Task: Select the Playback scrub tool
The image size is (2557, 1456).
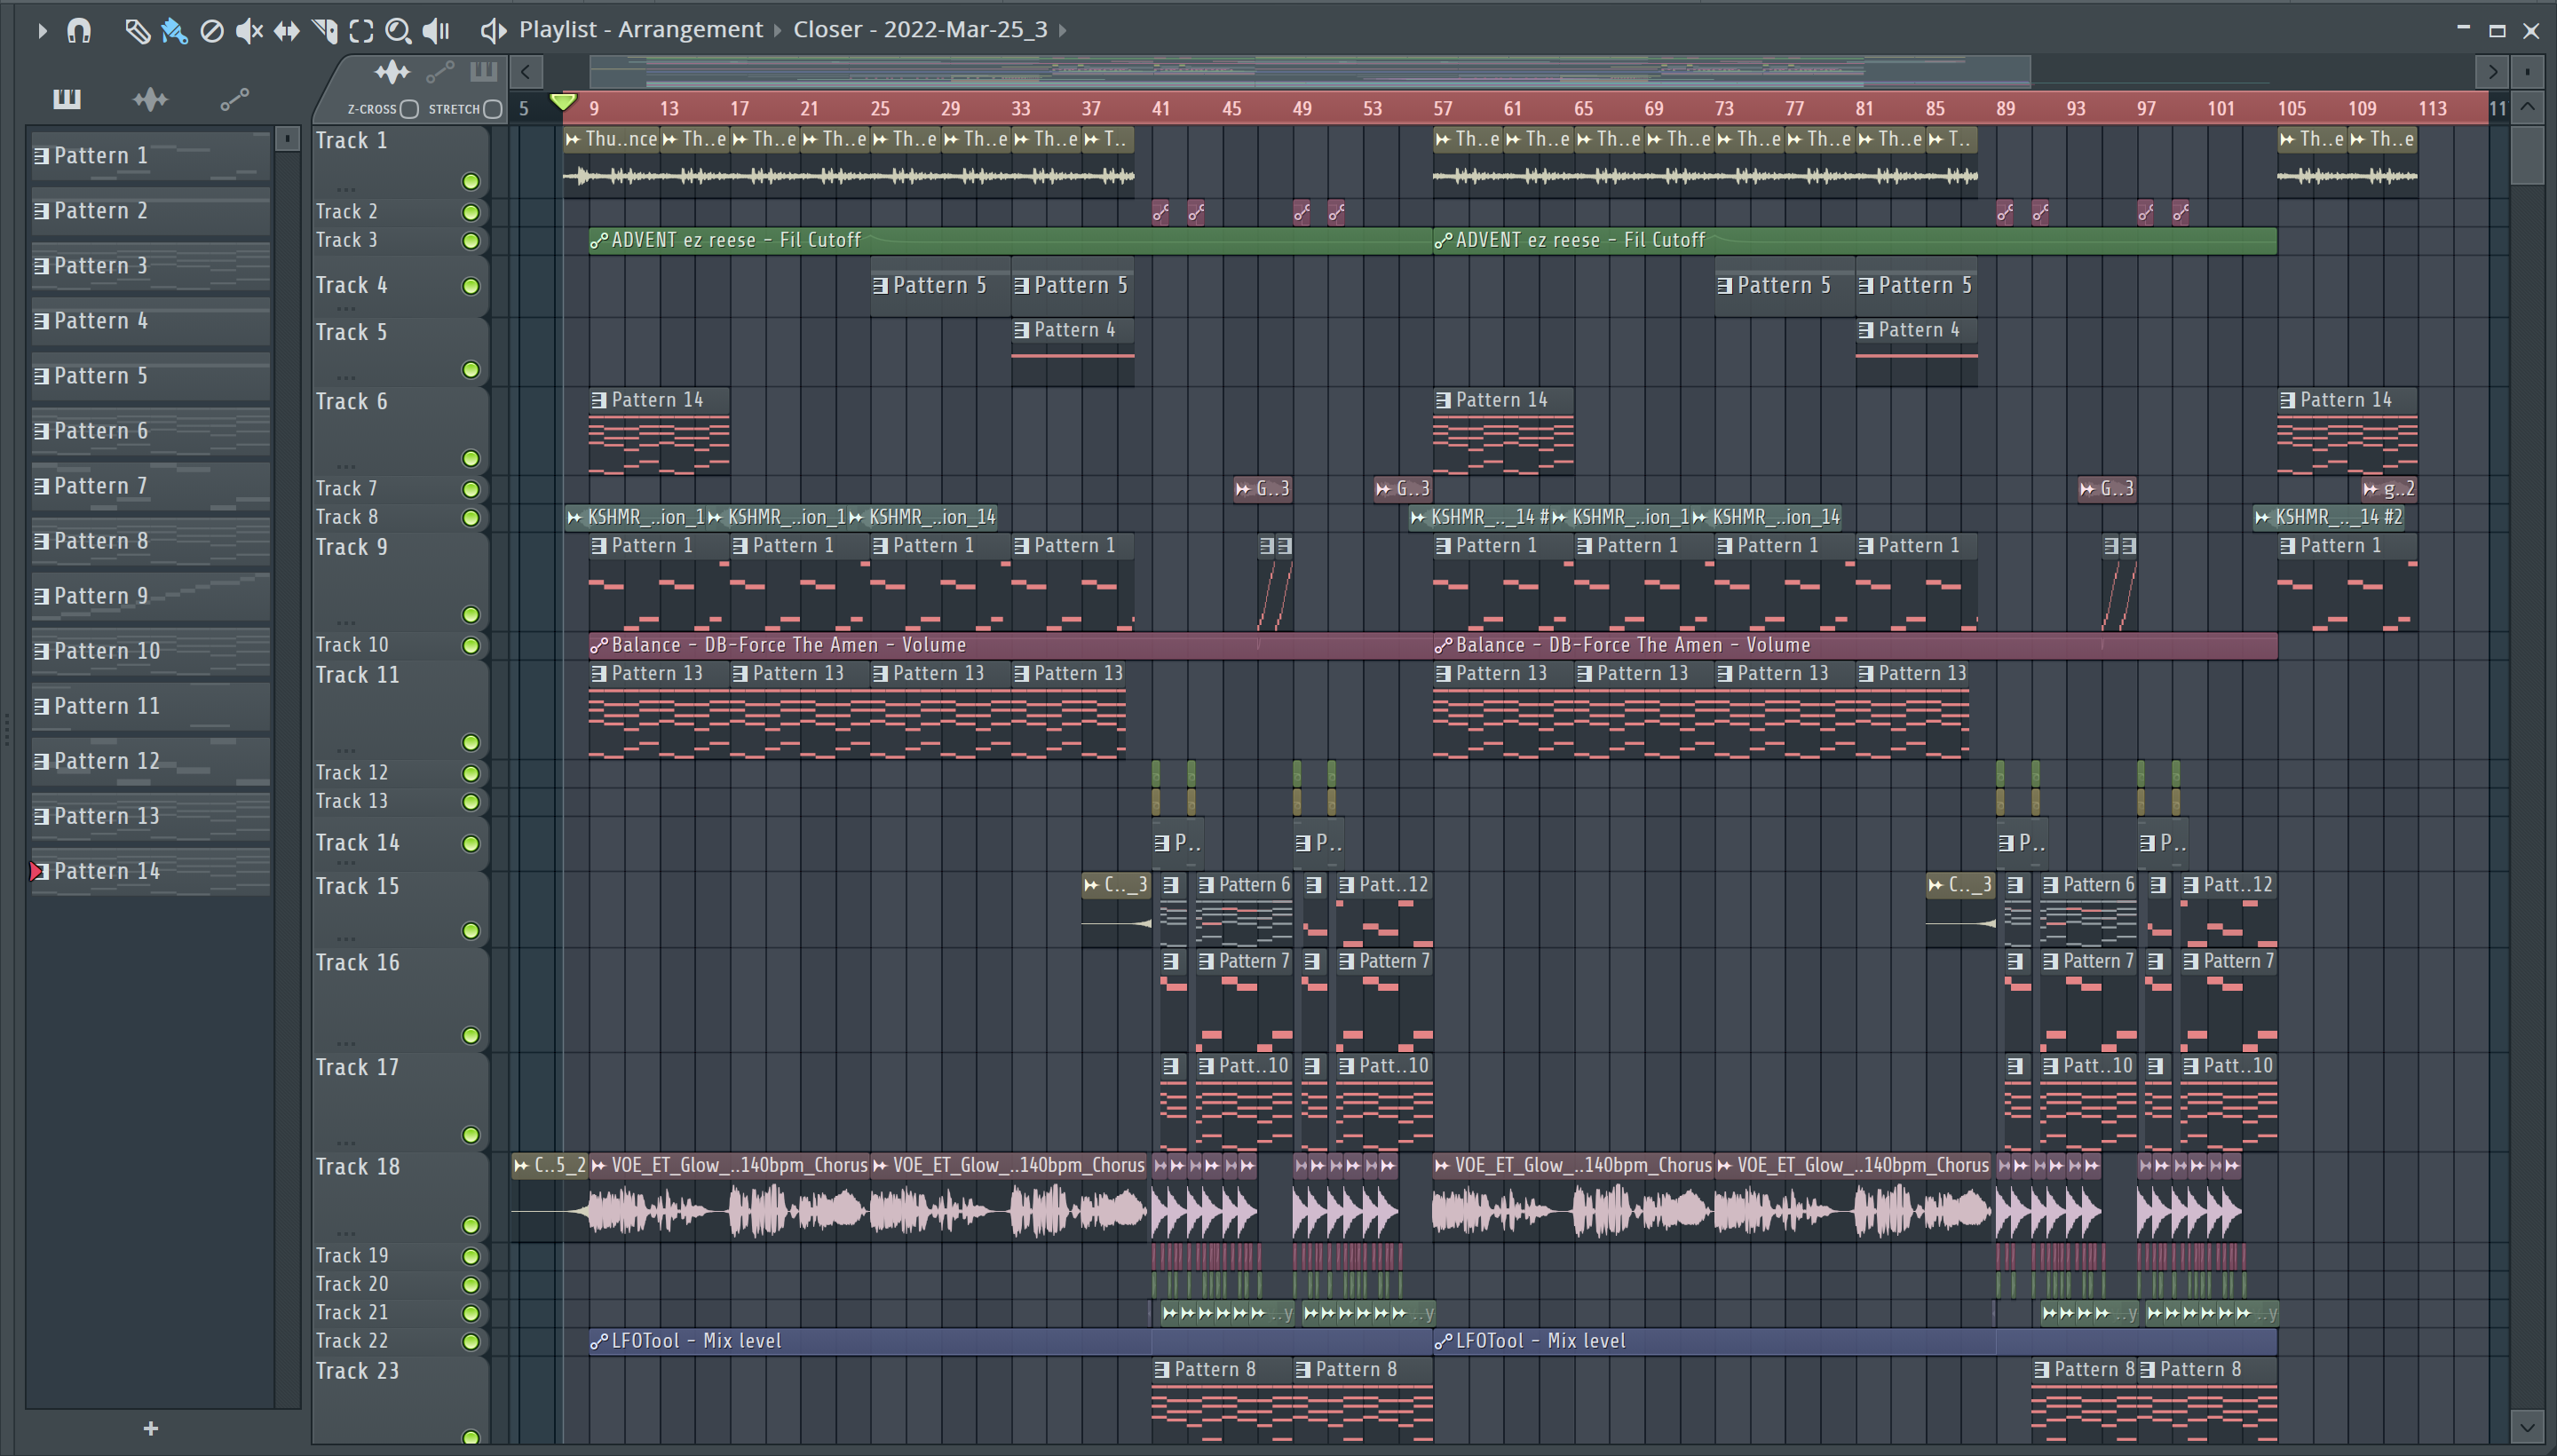Action: [436, 31]
